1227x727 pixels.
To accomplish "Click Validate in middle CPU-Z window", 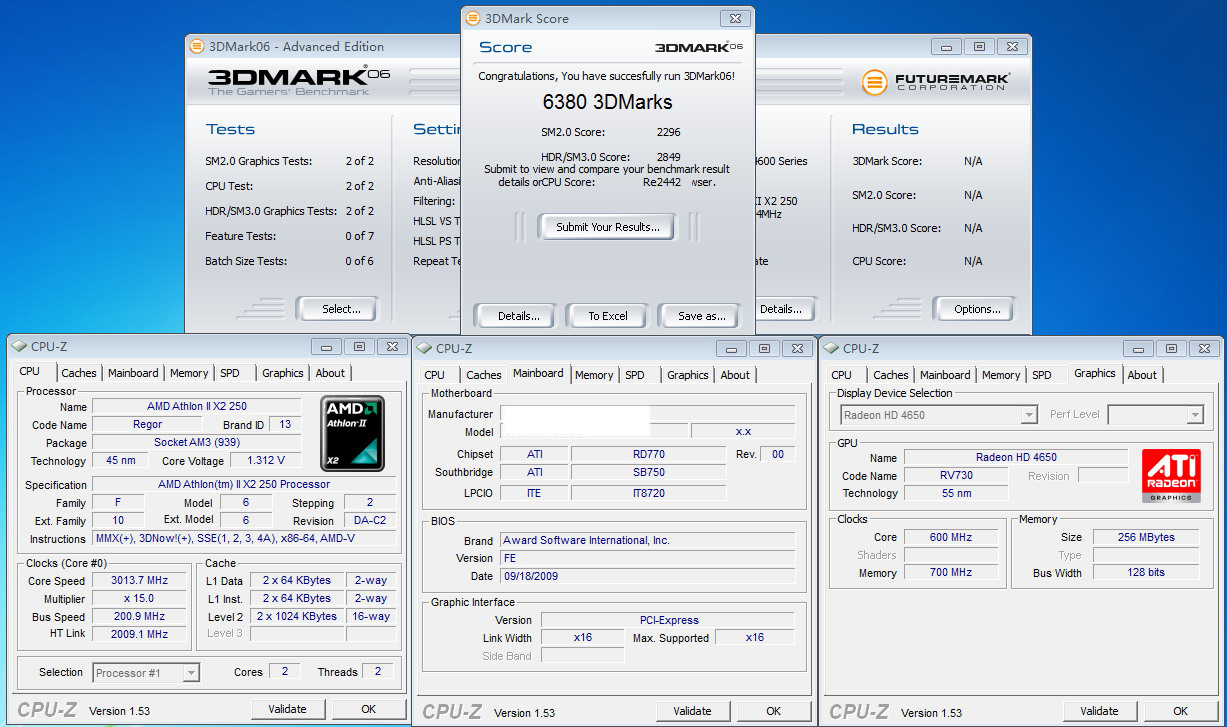I will pyautogui.click(x=692, y=711).
